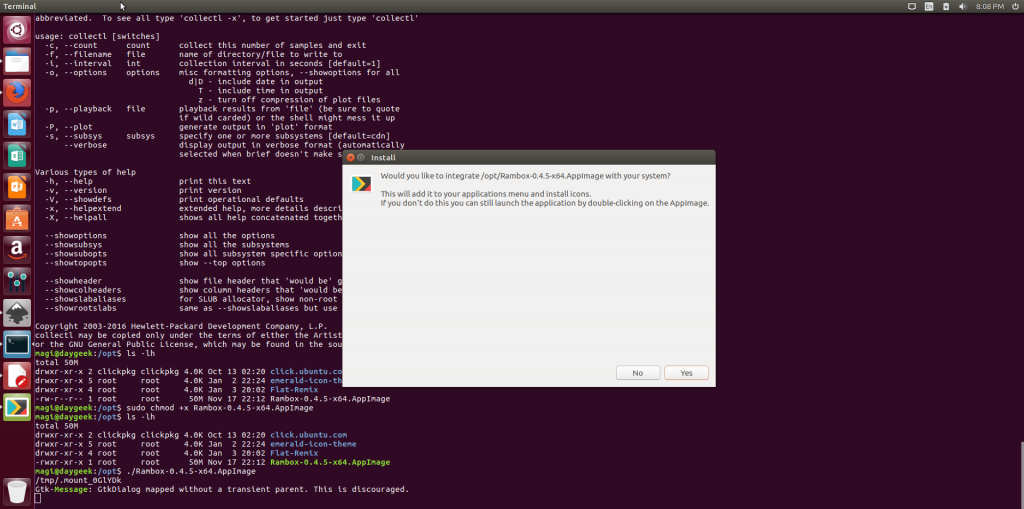
Task: Switch to Terminal in the launcher
Action: click(16, 343)
